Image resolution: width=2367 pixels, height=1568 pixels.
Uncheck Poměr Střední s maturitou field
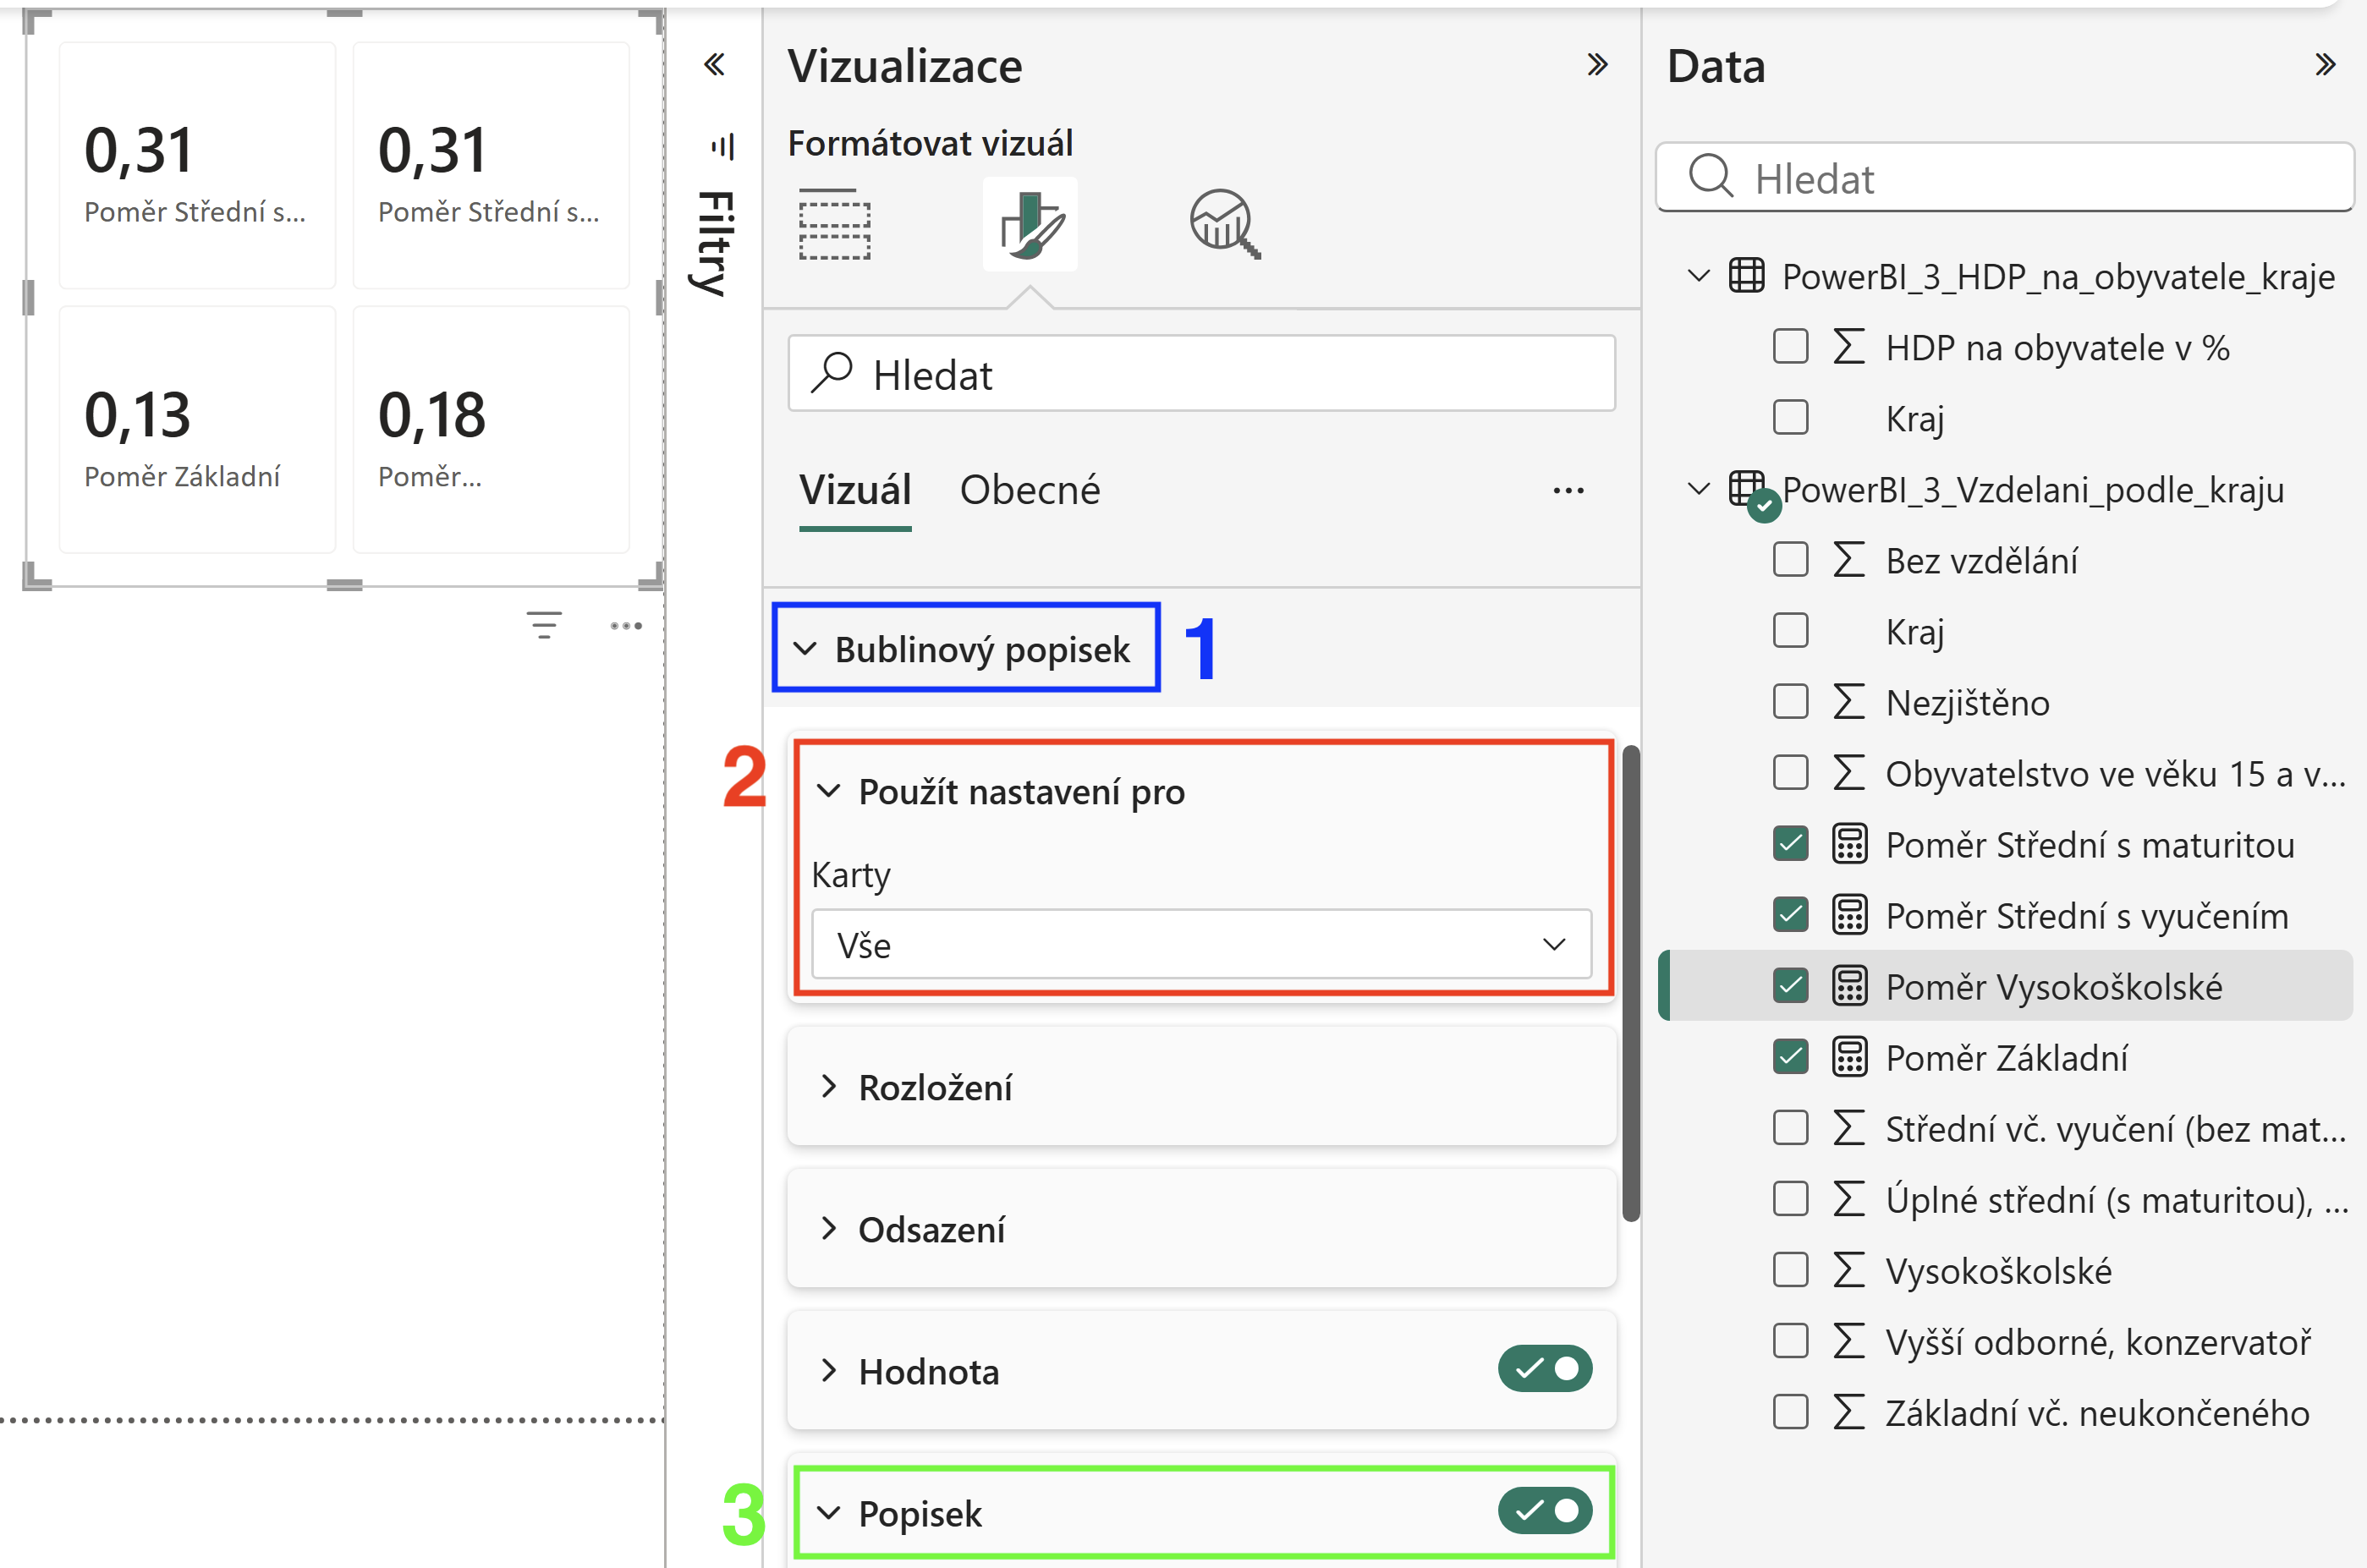point(1790,844)
